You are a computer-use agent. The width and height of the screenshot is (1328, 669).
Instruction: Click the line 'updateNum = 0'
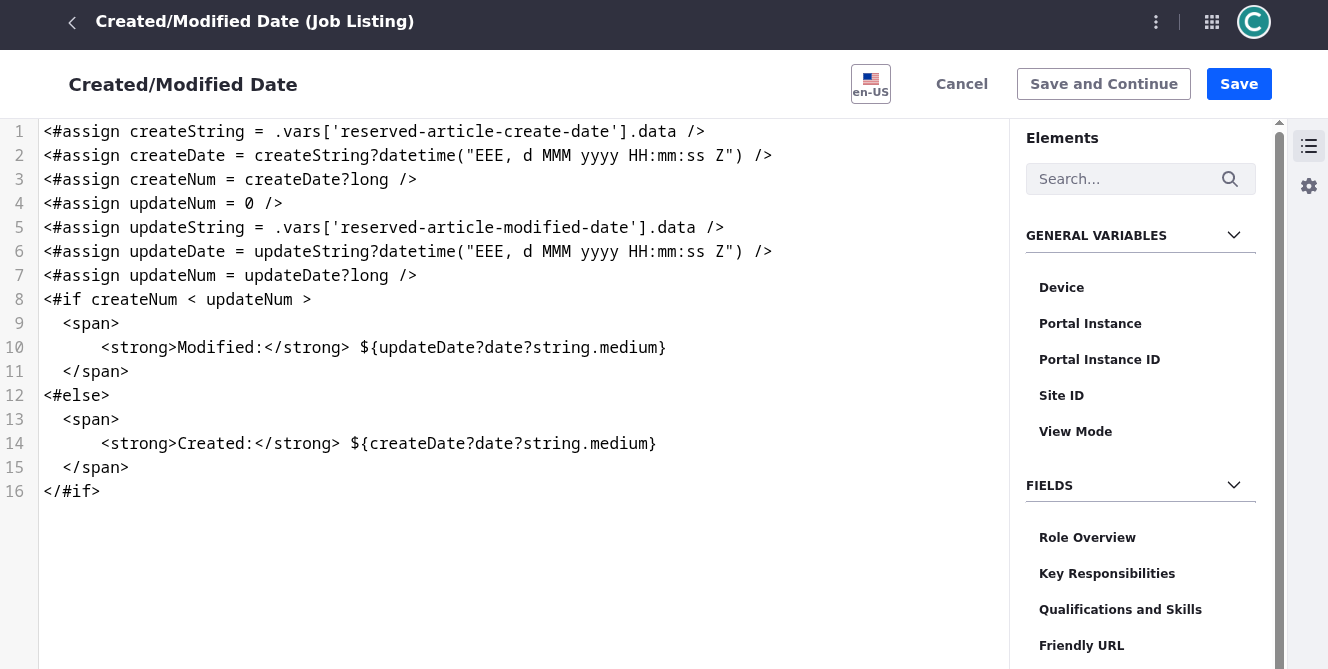(163, 203)
